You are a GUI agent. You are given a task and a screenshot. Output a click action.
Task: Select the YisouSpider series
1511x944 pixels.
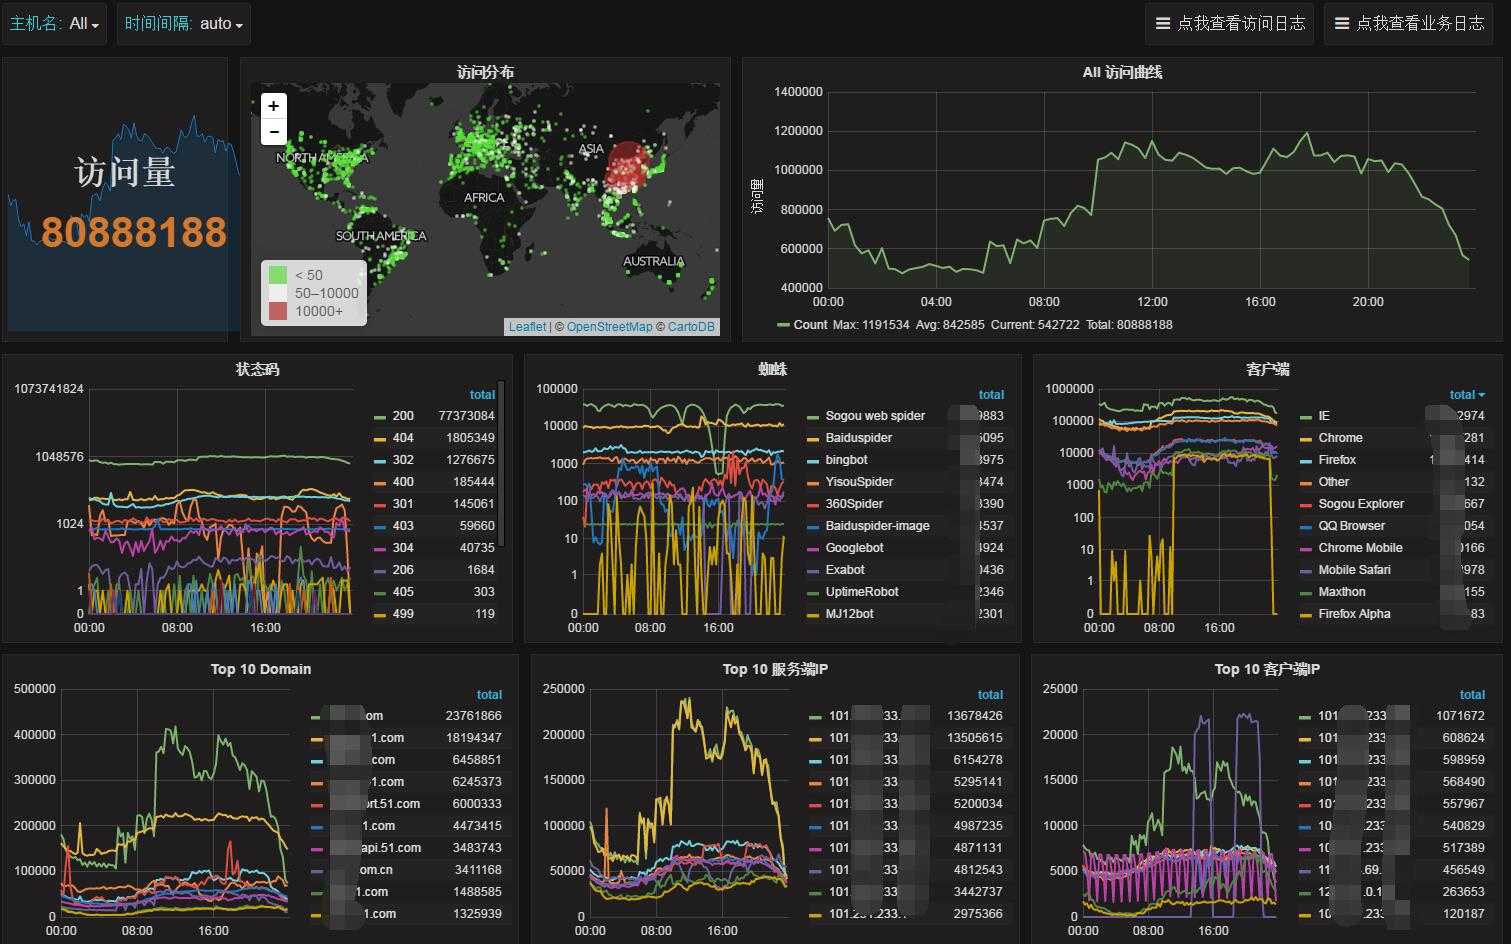click(859, 482)
